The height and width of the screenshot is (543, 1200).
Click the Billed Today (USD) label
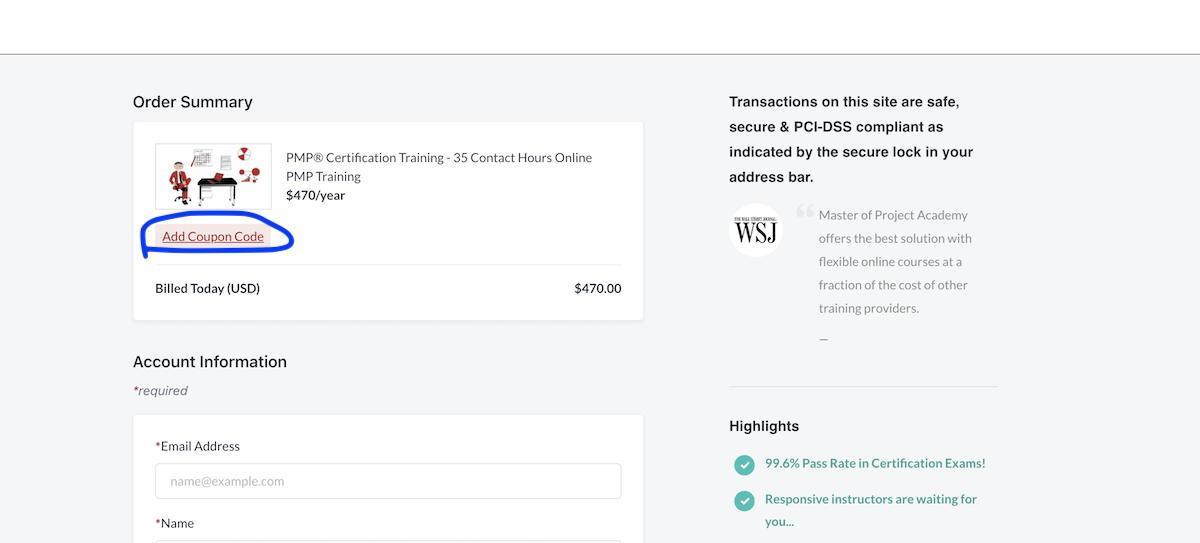(x=207, y=288)
